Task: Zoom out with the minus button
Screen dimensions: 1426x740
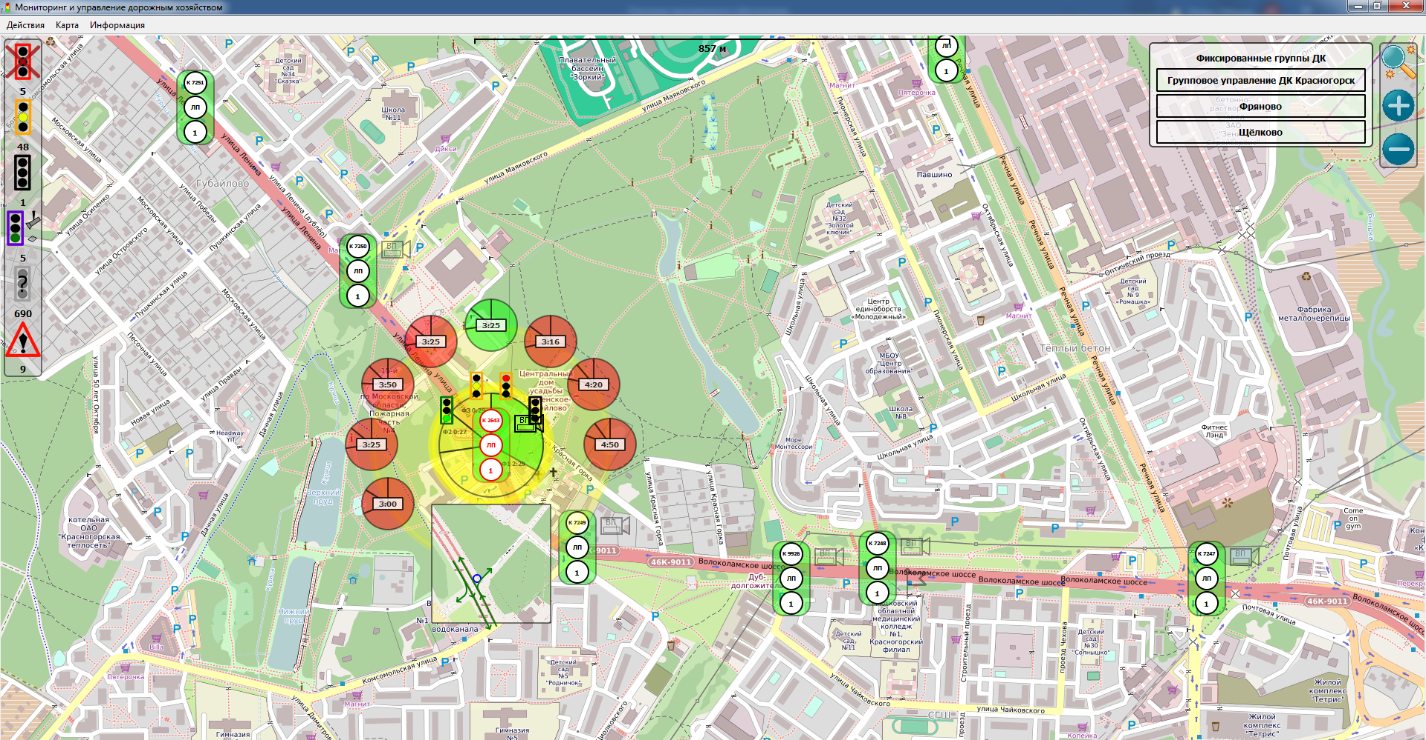Action: tap(1398, 150)
